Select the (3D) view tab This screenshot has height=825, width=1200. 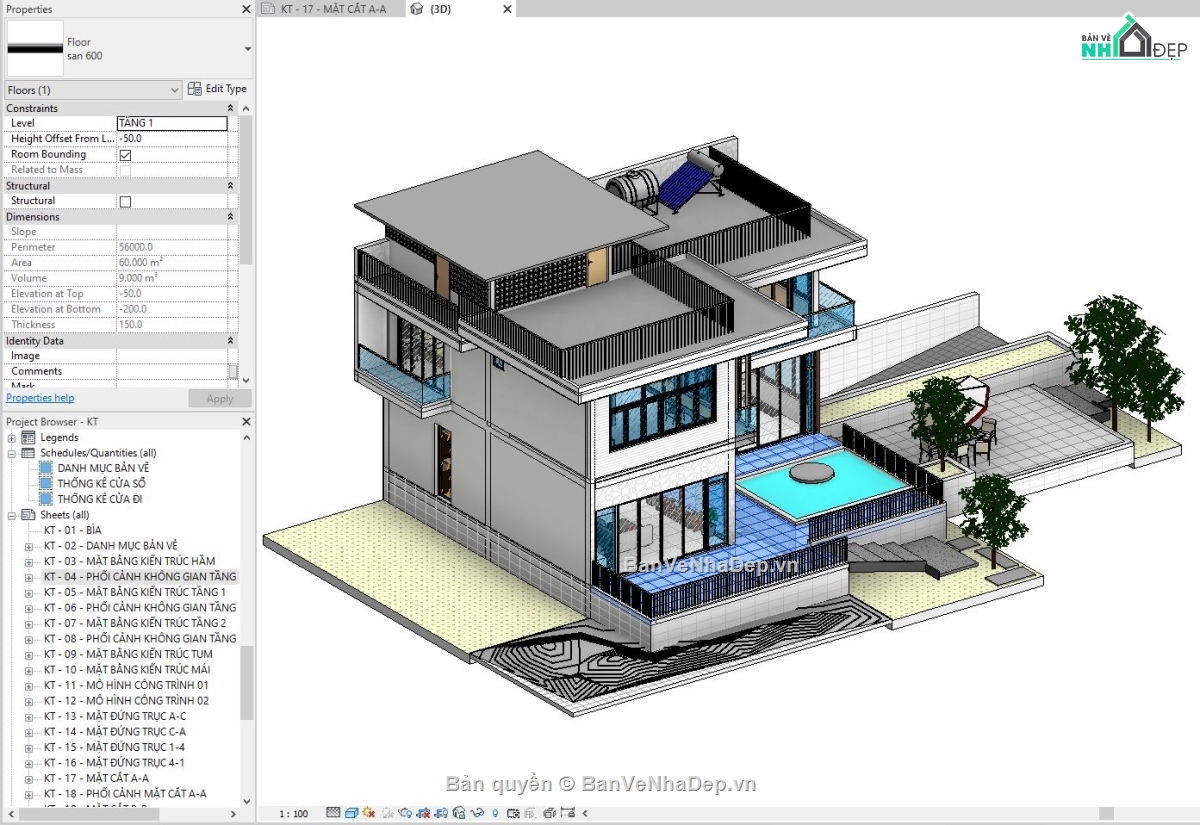point(440,9)
